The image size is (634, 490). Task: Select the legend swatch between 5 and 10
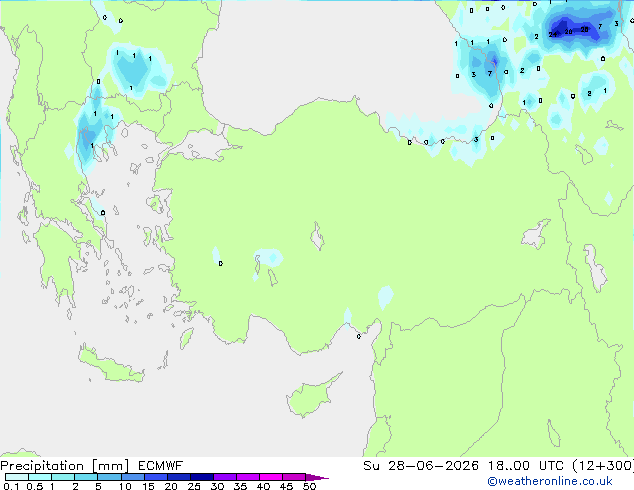tap(109, 477)
